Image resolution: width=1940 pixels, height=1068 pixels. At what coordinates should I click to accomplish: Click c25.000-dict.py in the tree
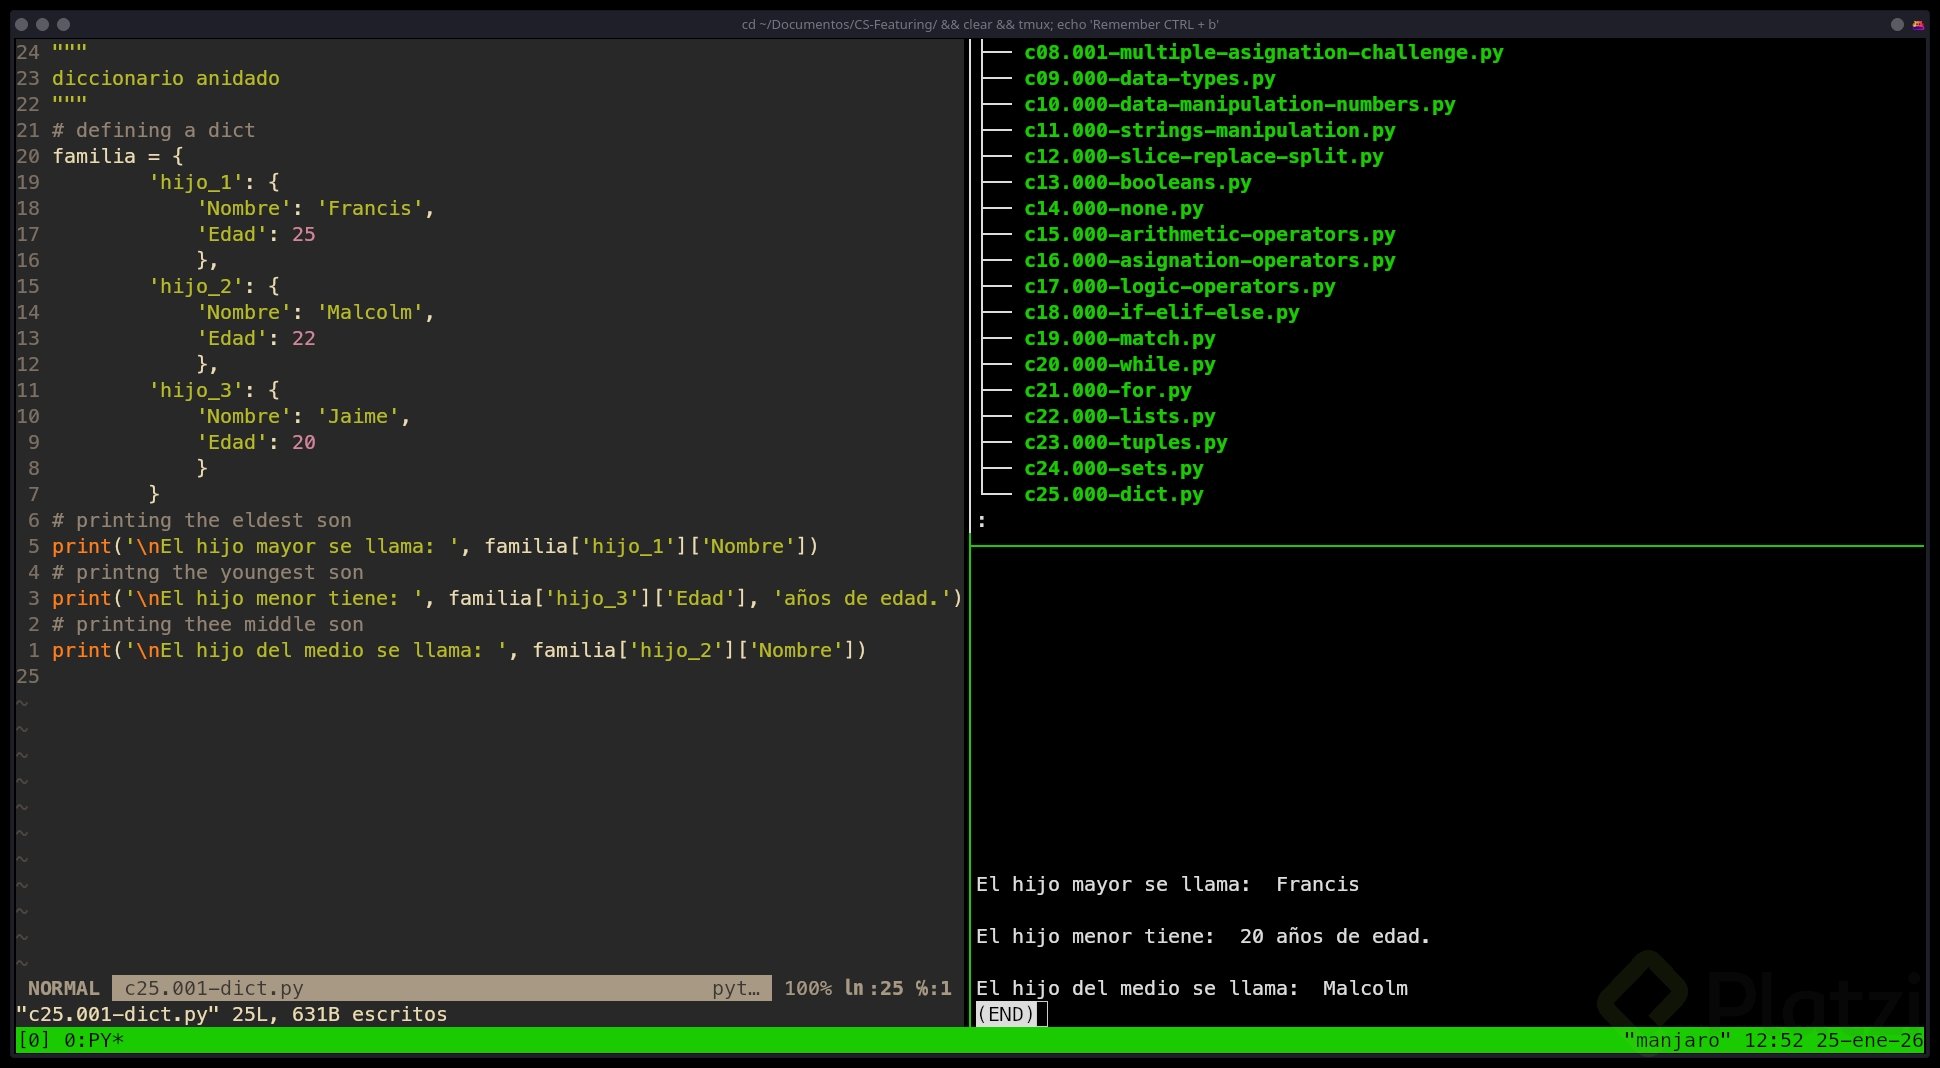pos(1114,494)
